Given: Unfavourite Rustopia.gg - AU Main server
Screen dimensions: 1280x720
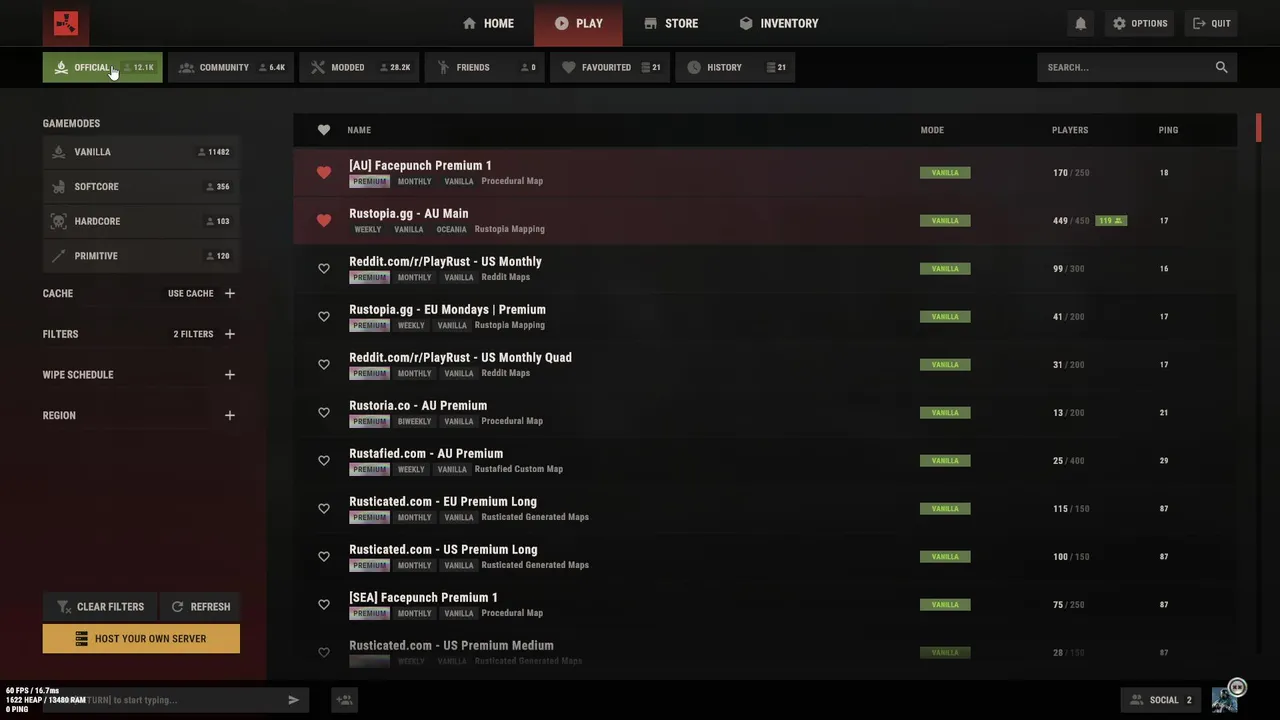Looking at the screenshot, I should [x=324, y=220].
